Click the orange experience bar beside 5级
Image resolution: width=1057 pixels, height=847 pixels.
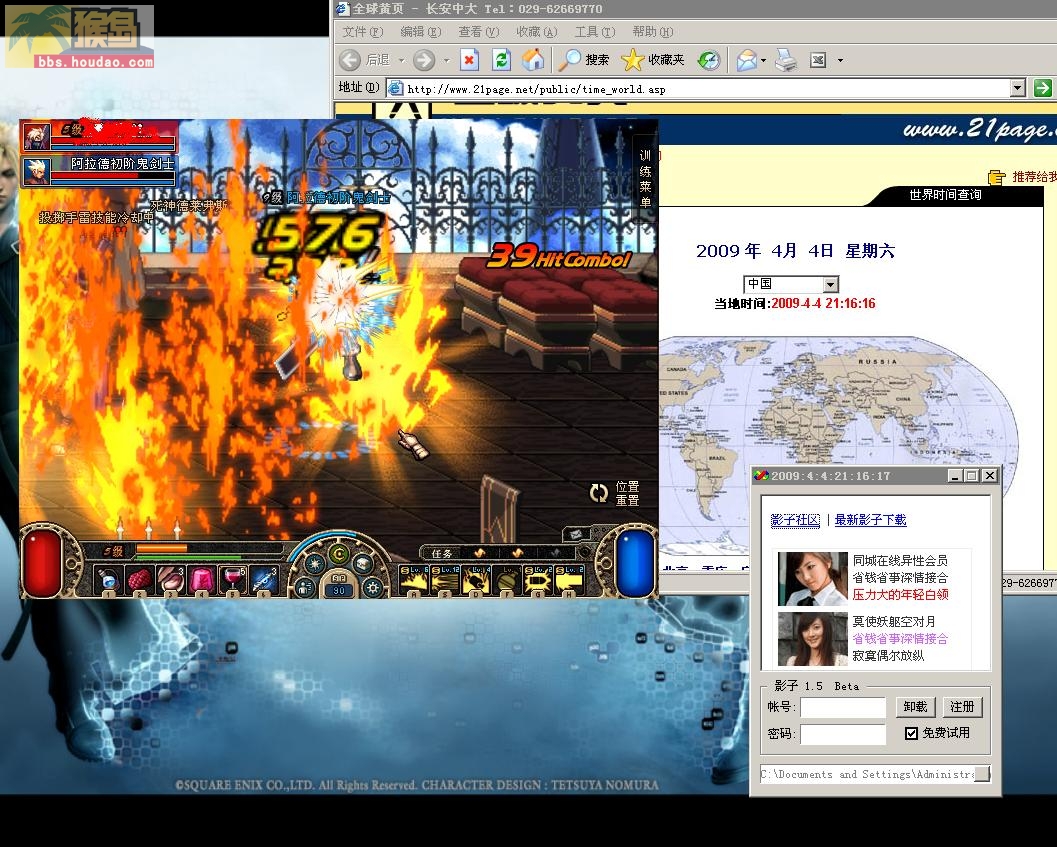161,549
